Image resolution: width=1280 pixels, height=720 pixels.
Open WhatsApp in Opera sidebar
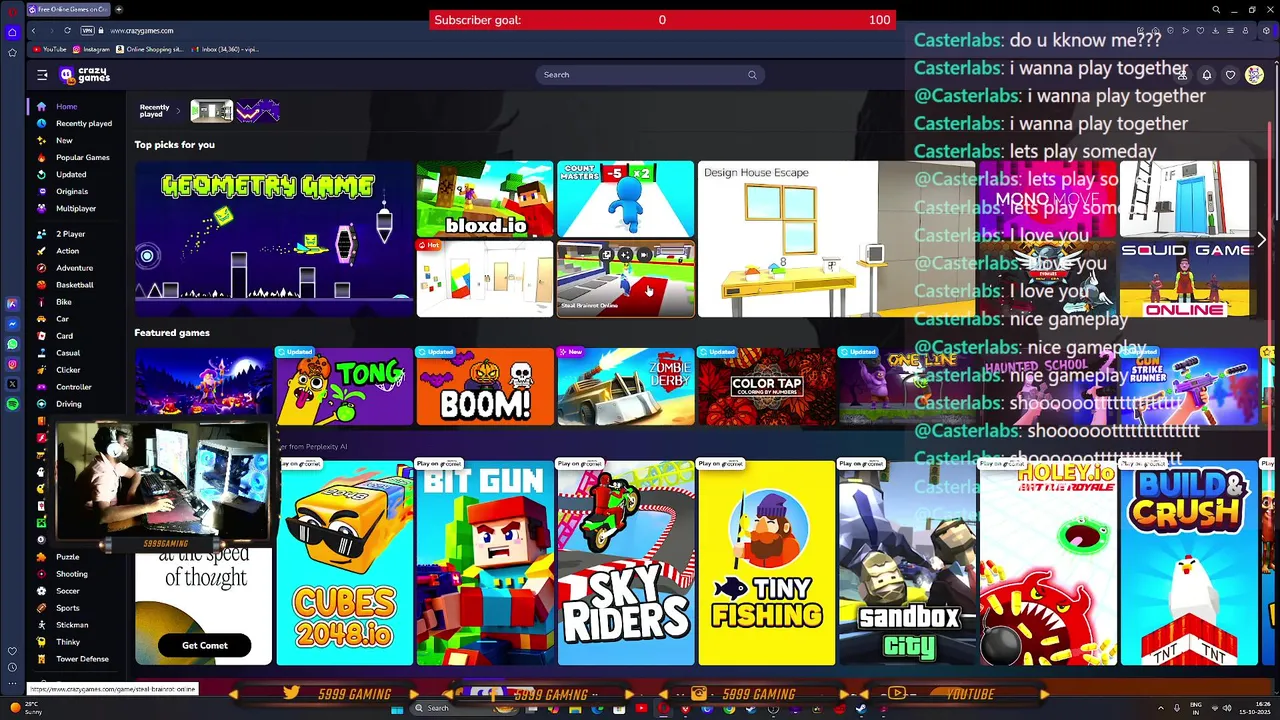pos(12,344)
